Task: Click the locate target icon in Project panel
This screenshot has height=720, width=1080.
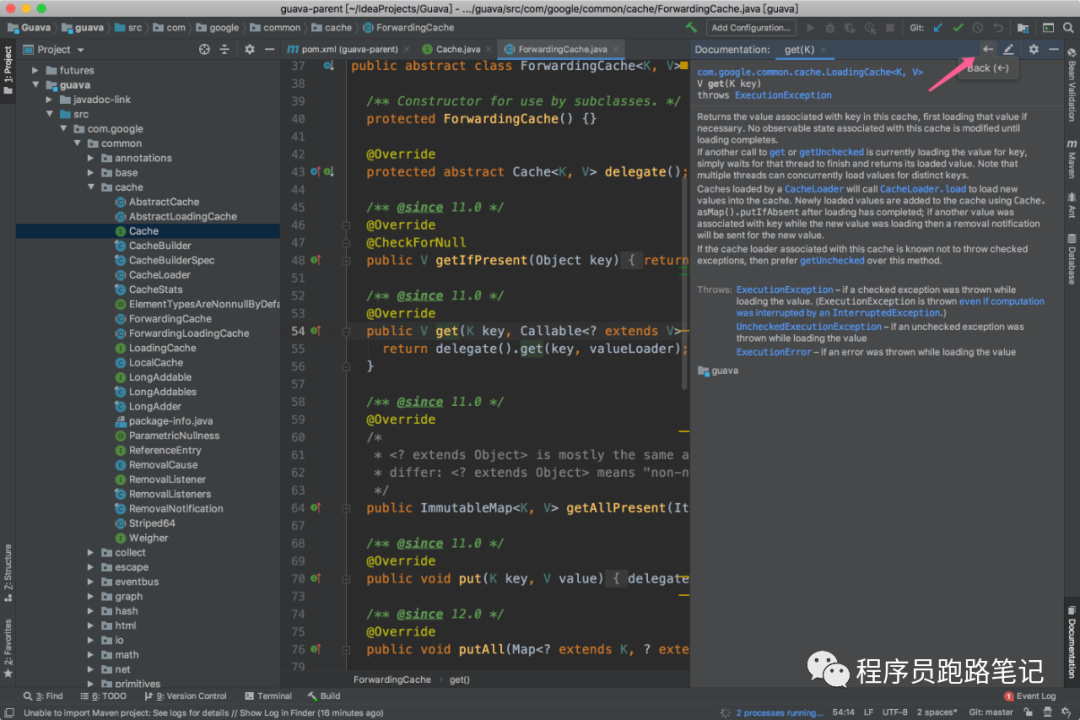Action: tap(204, 49)
